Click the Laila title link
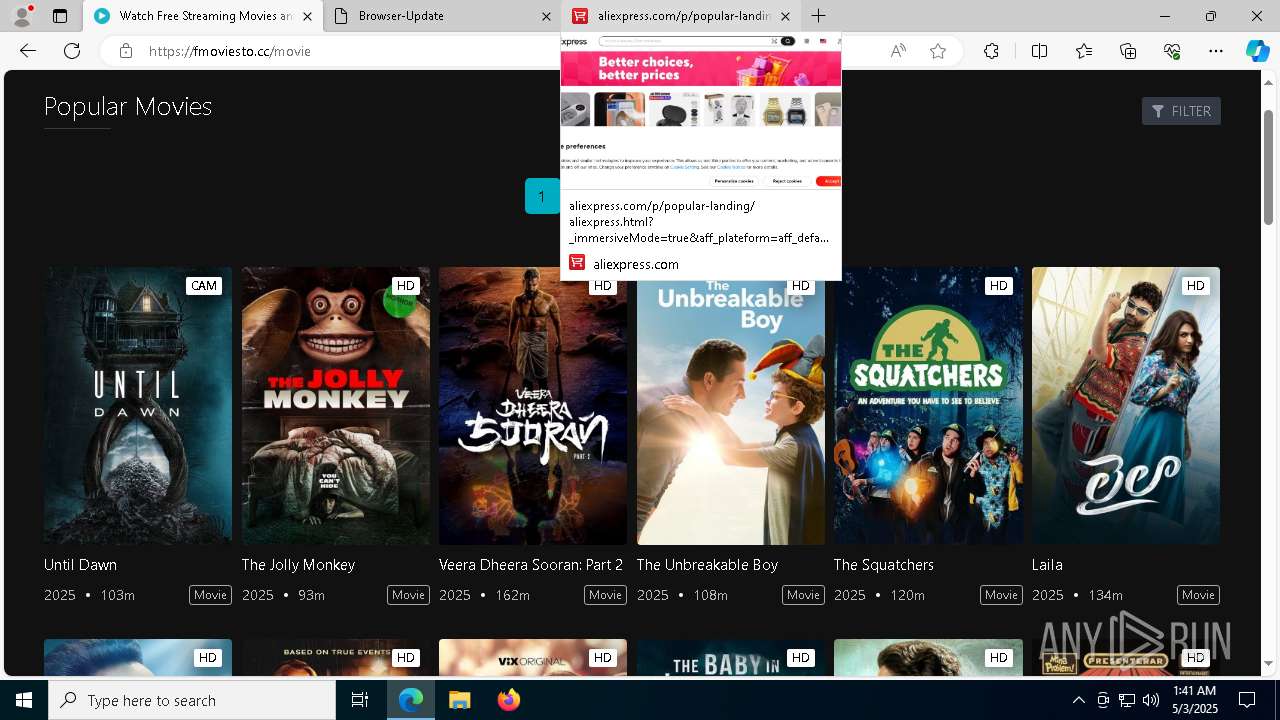 (1047, 565)
